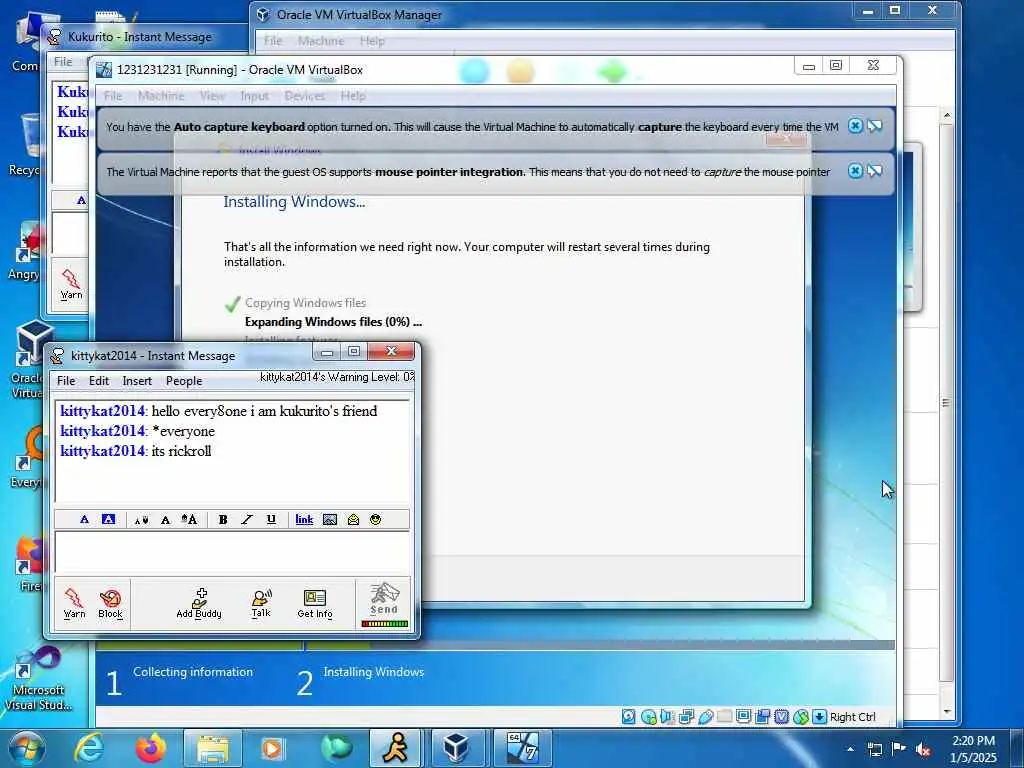Insert a picture into the kittykat2014 message
This screenshot has width=1024, height=768.
click(x=330, y=519)
